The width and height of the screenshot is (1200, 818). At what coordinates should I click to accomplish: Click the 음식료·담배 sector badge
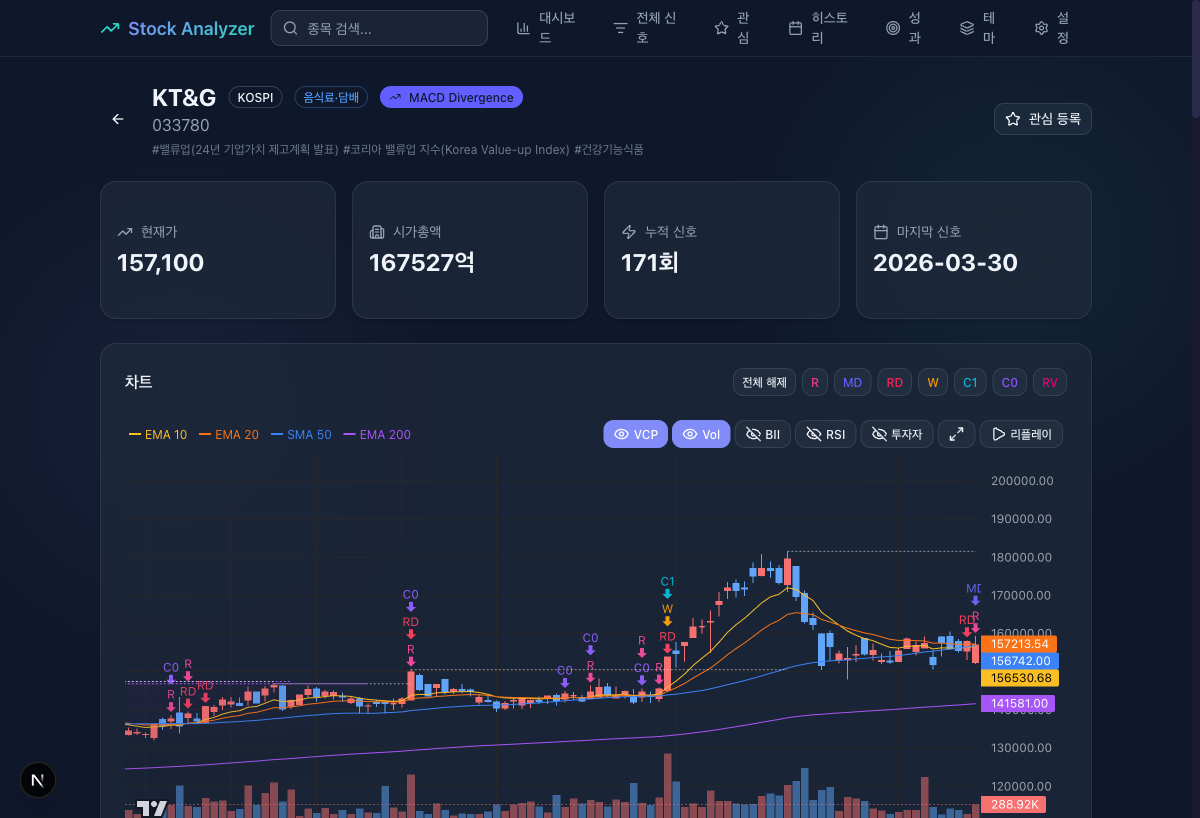[x=331, y=97]
